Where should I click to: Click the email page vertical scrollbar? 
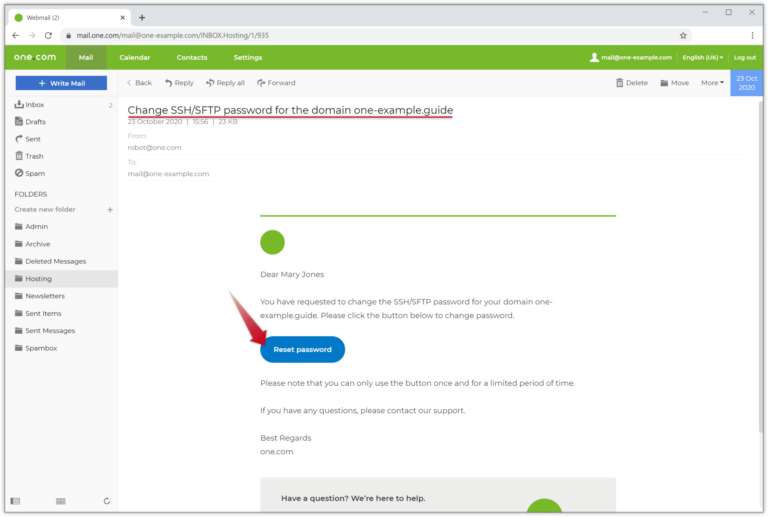761,267
